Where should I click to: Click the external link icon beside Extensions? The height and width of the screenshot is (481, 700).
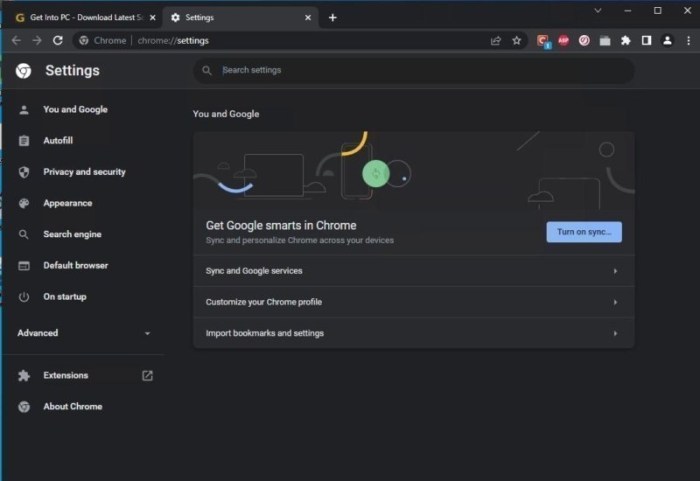click(x=147, y=376)
